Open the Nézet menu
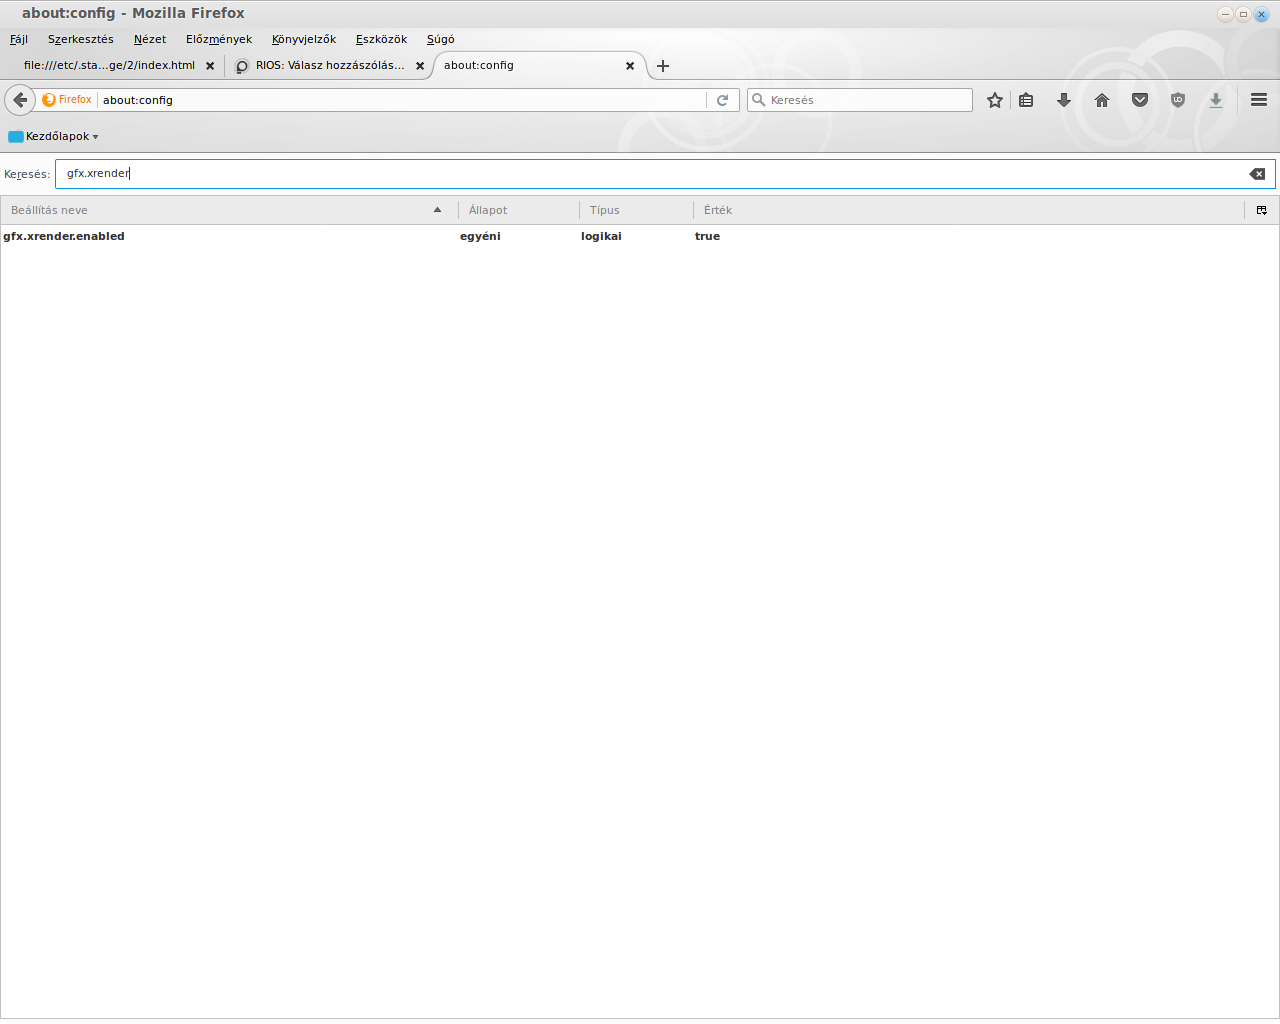The image size is (1280, 1024). (x=150, y=39)
